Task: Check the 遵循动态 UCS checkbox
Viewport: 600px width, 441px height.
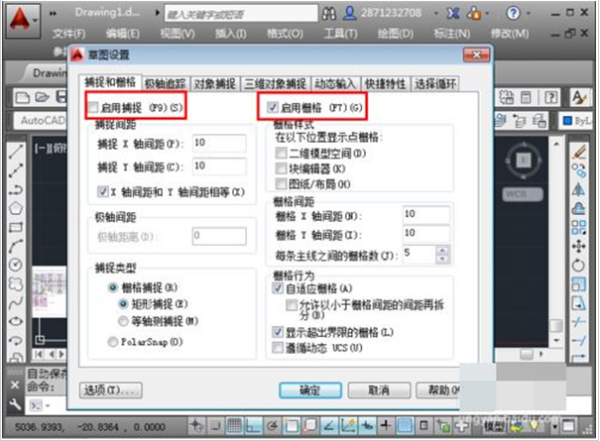Action: point(278,348)
